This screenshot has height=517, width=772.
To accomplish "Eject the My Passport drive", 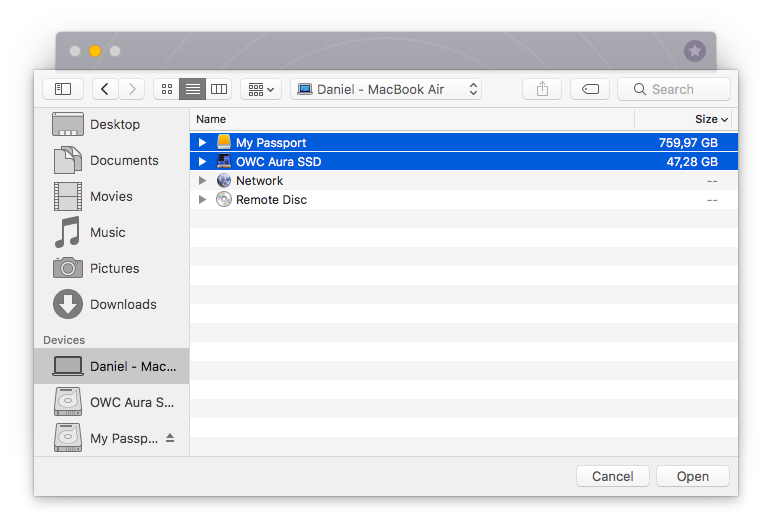I will (170, 438).
